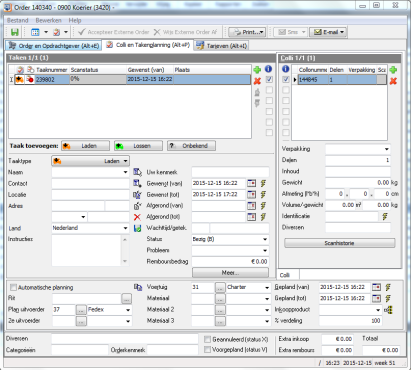
Task: Click lightning icon next to Gewenst (van)
Action: point(263,183)
